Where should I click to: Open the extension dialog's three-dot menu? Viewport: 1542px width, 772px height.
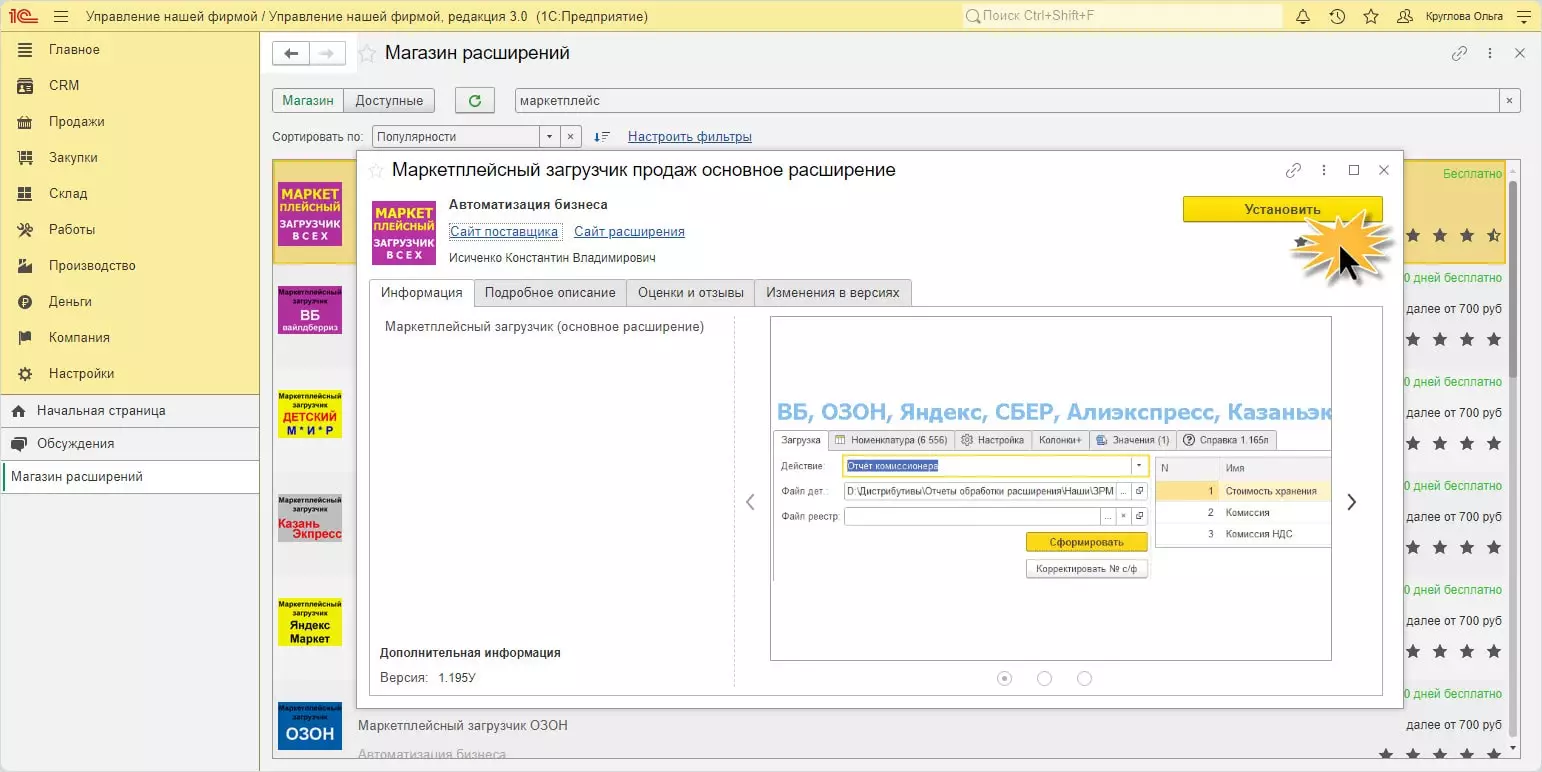1324,170
